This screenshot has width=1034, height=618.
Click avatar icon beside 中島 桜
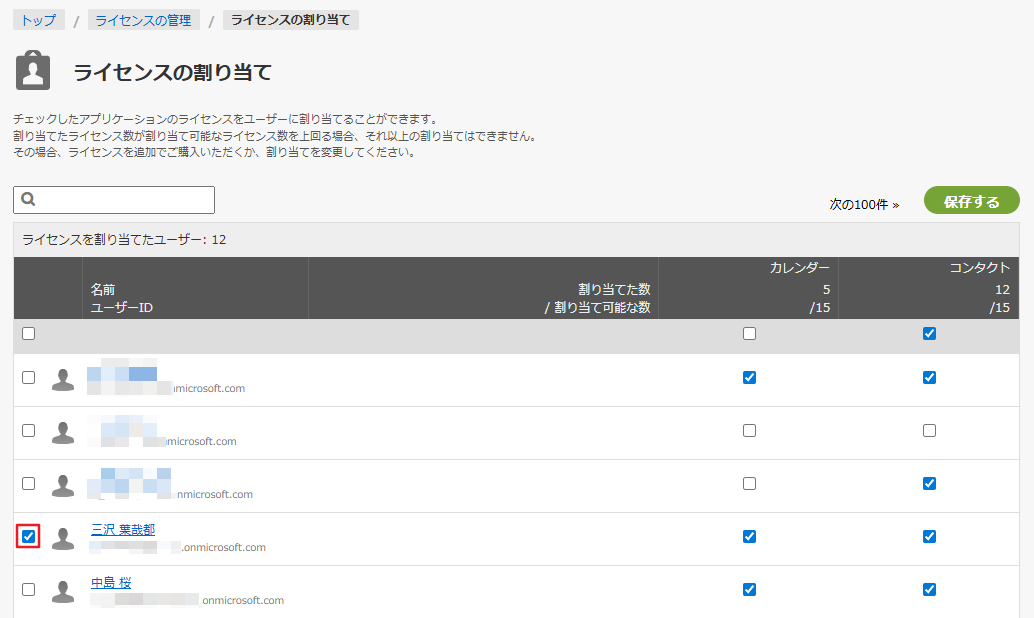point(63,592)
